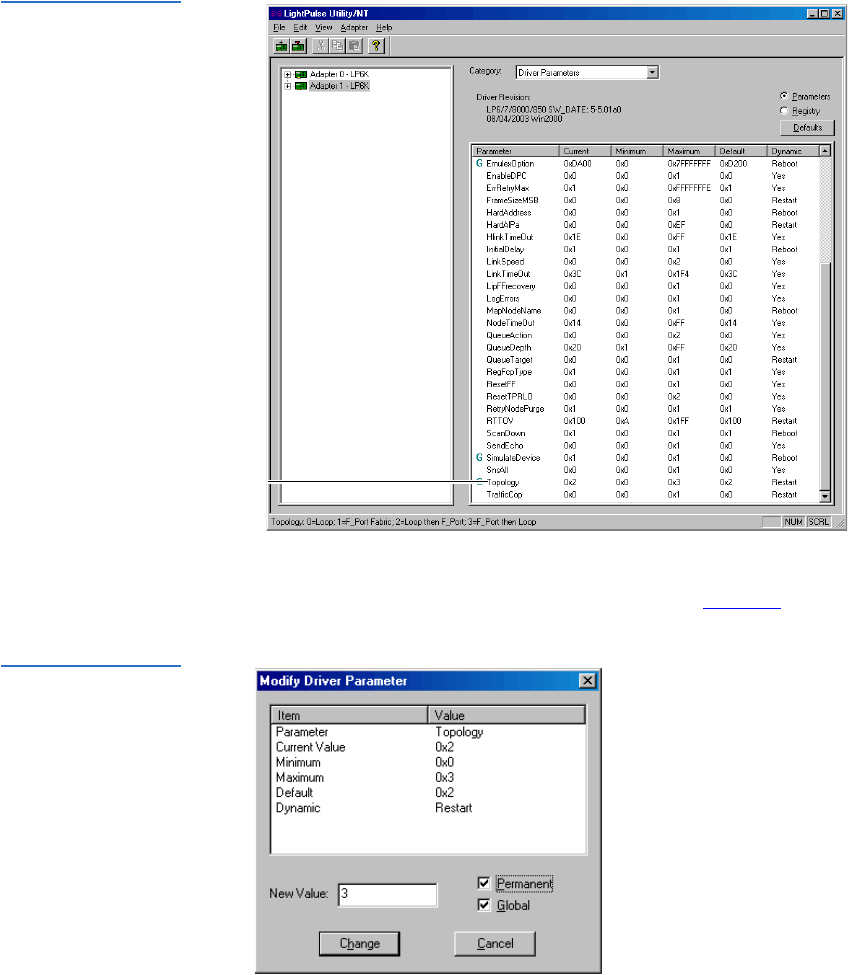Select the QueueDepth parameter row
The image size is (848, 975).
click(x=645, y=348)
